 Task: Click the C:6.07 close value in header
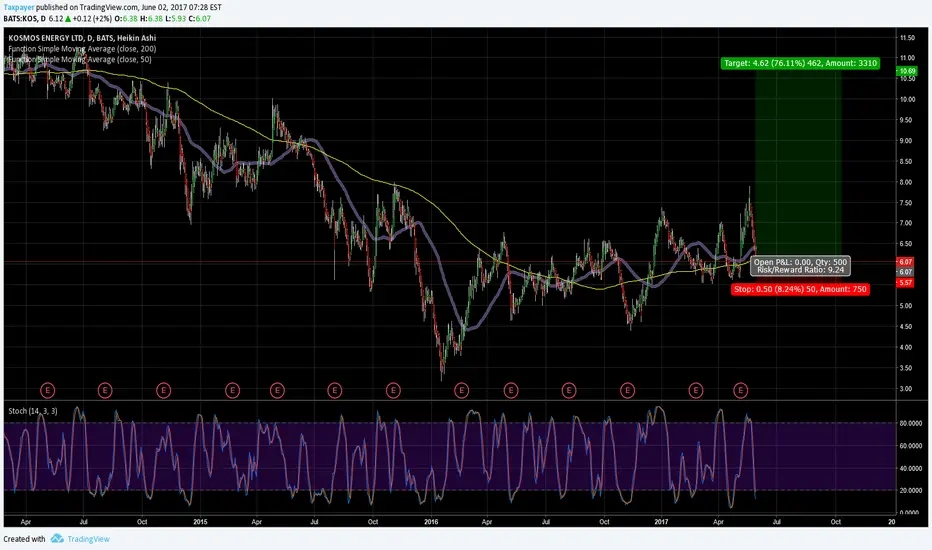pyautogui.click(x=200, y=18)
